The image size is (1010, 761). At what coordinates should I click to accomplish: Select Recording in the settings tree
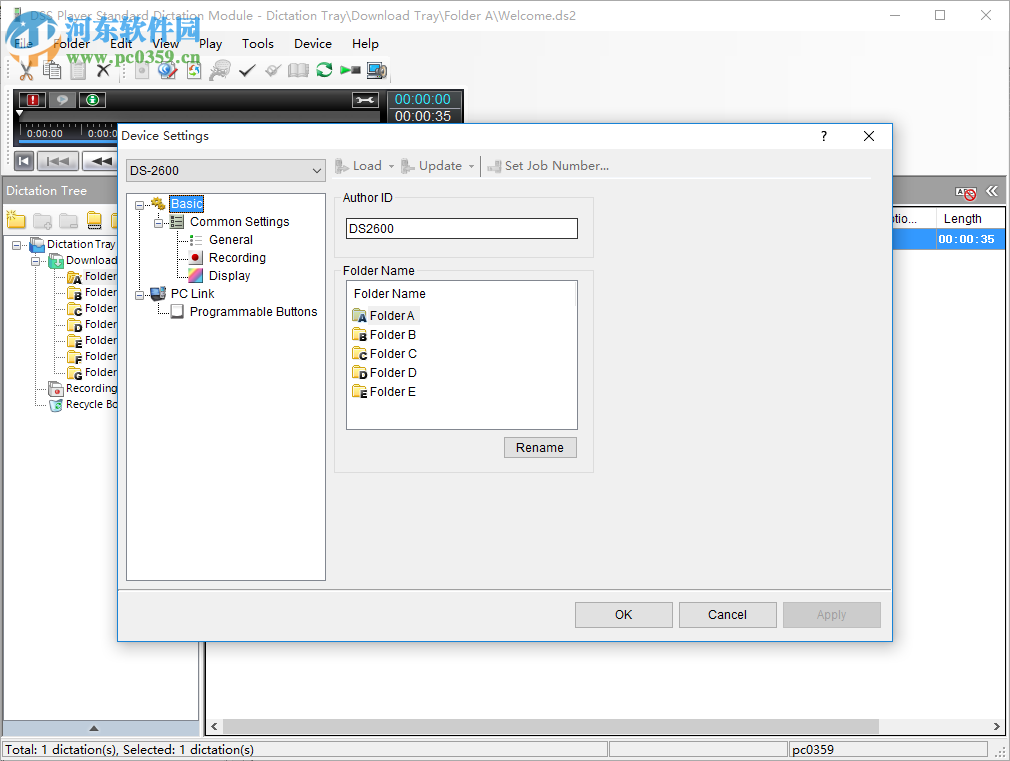(x=237, y=258)
